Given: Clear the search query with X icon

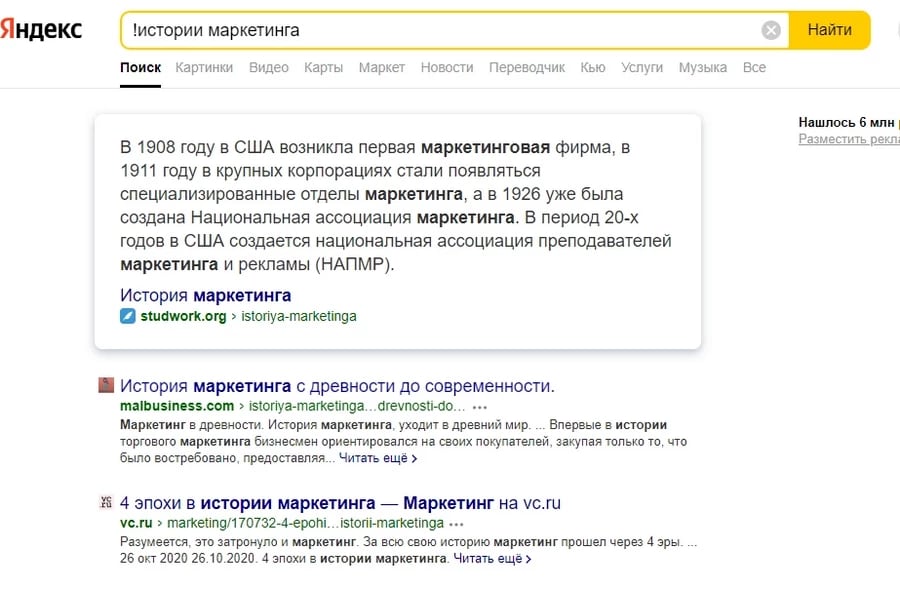Looking at the screenshot, I should click(x=771, y=30).
